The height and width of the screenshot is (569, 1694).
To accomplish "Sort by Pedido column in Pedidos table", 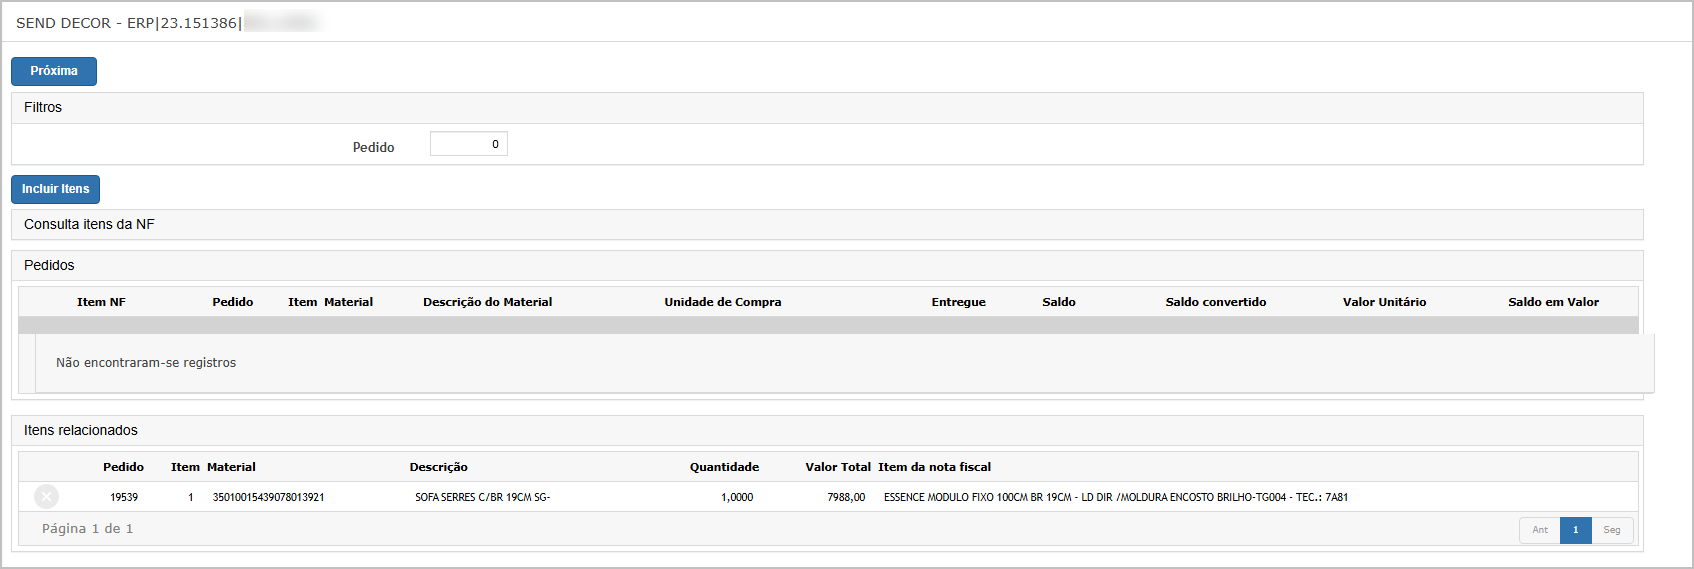I will pos(232,302).
